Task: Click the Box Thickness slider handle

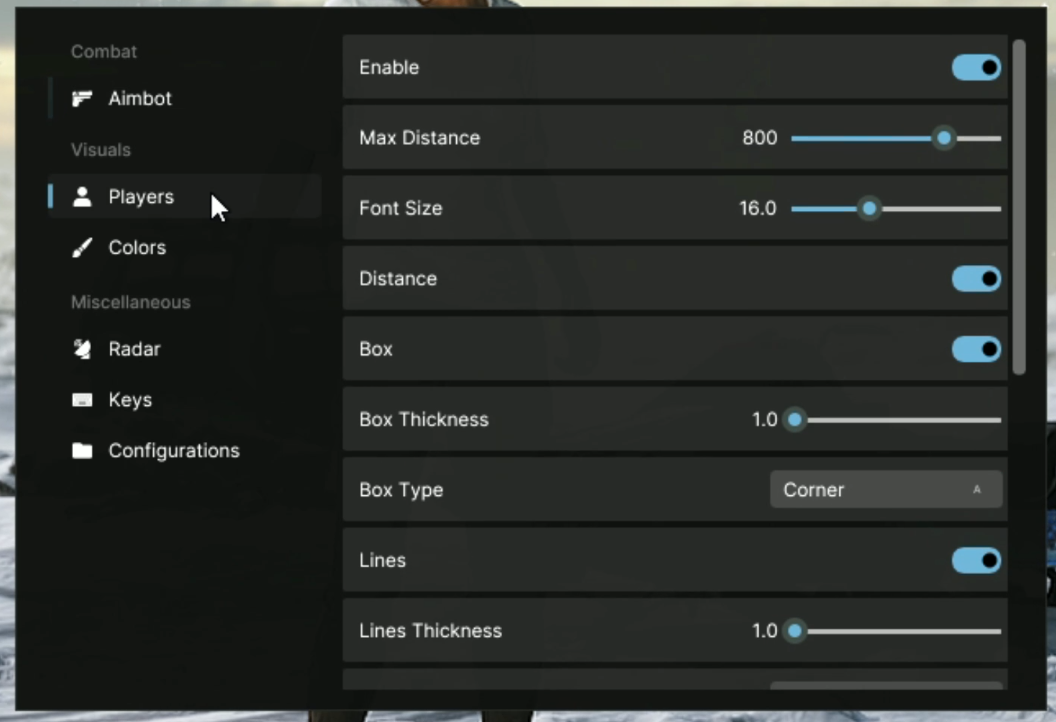Action: pos(795,420)
